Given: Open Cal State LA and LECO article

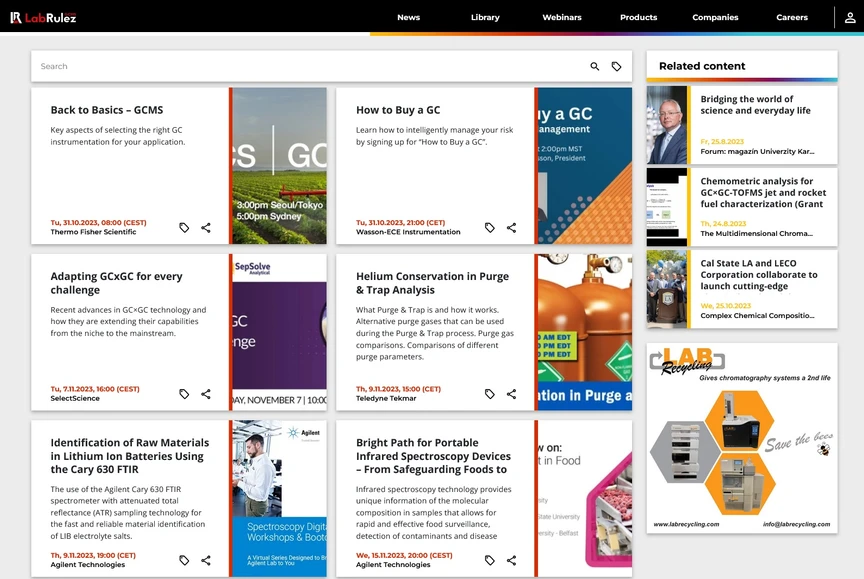Looking at the screenshot, I should (759, 274).
